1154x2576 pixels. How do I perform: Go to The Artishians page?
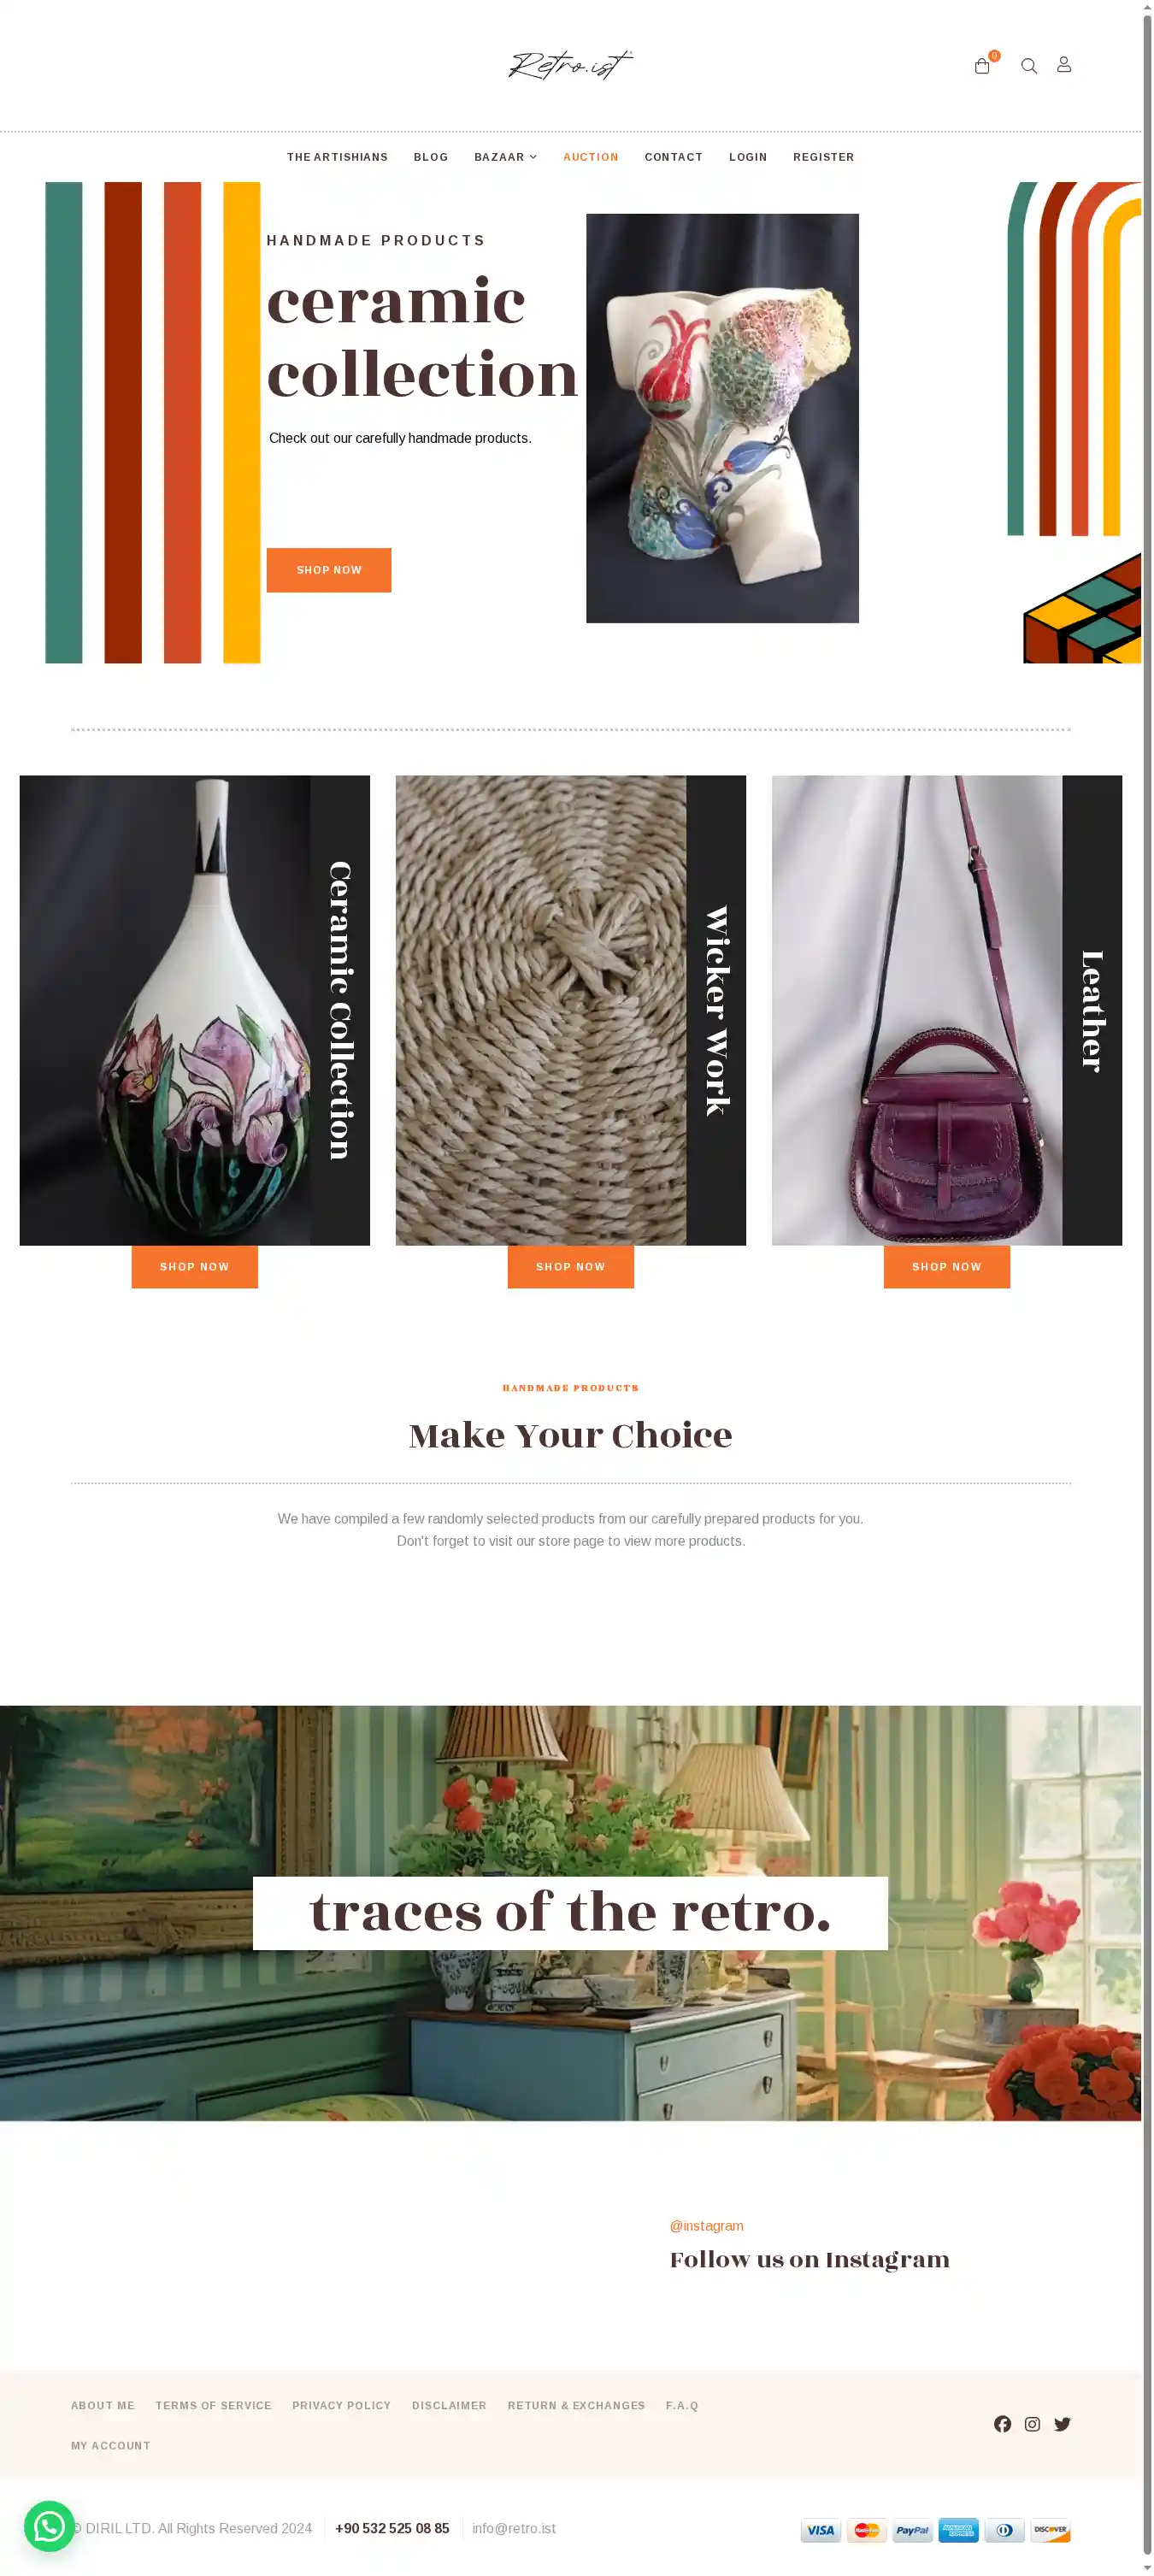click(x=337, y=157)
